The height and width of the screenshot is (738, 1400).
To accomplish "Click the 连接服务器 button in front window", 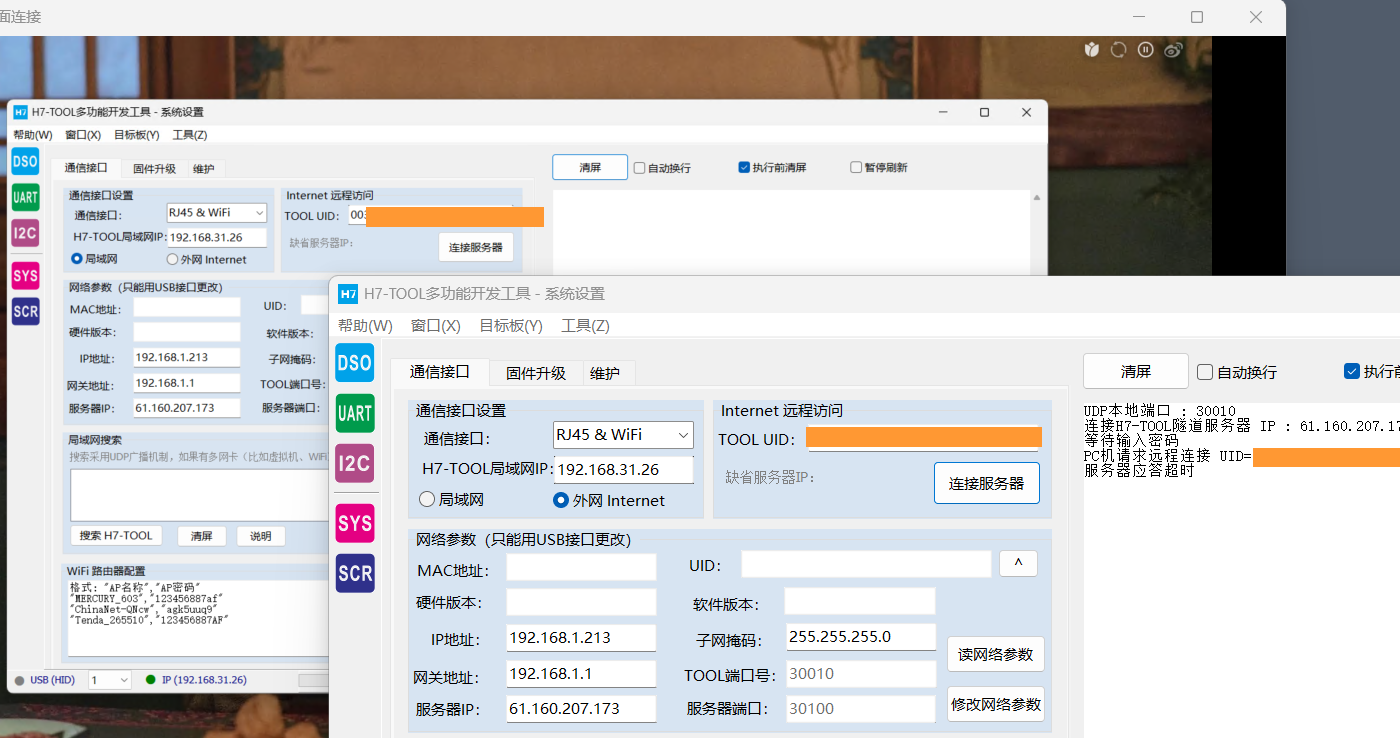I will click(986, 483).
